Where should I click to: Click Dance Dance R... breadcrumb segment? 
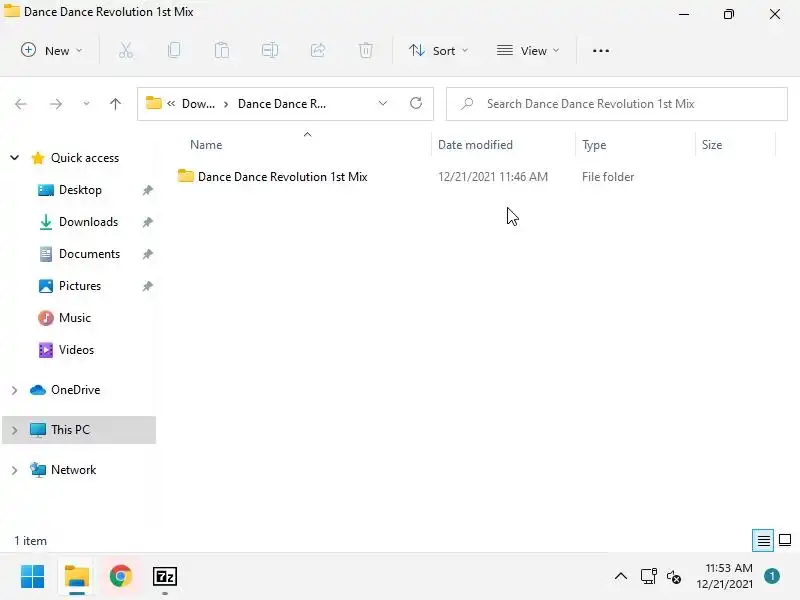(x=282, y=104)
